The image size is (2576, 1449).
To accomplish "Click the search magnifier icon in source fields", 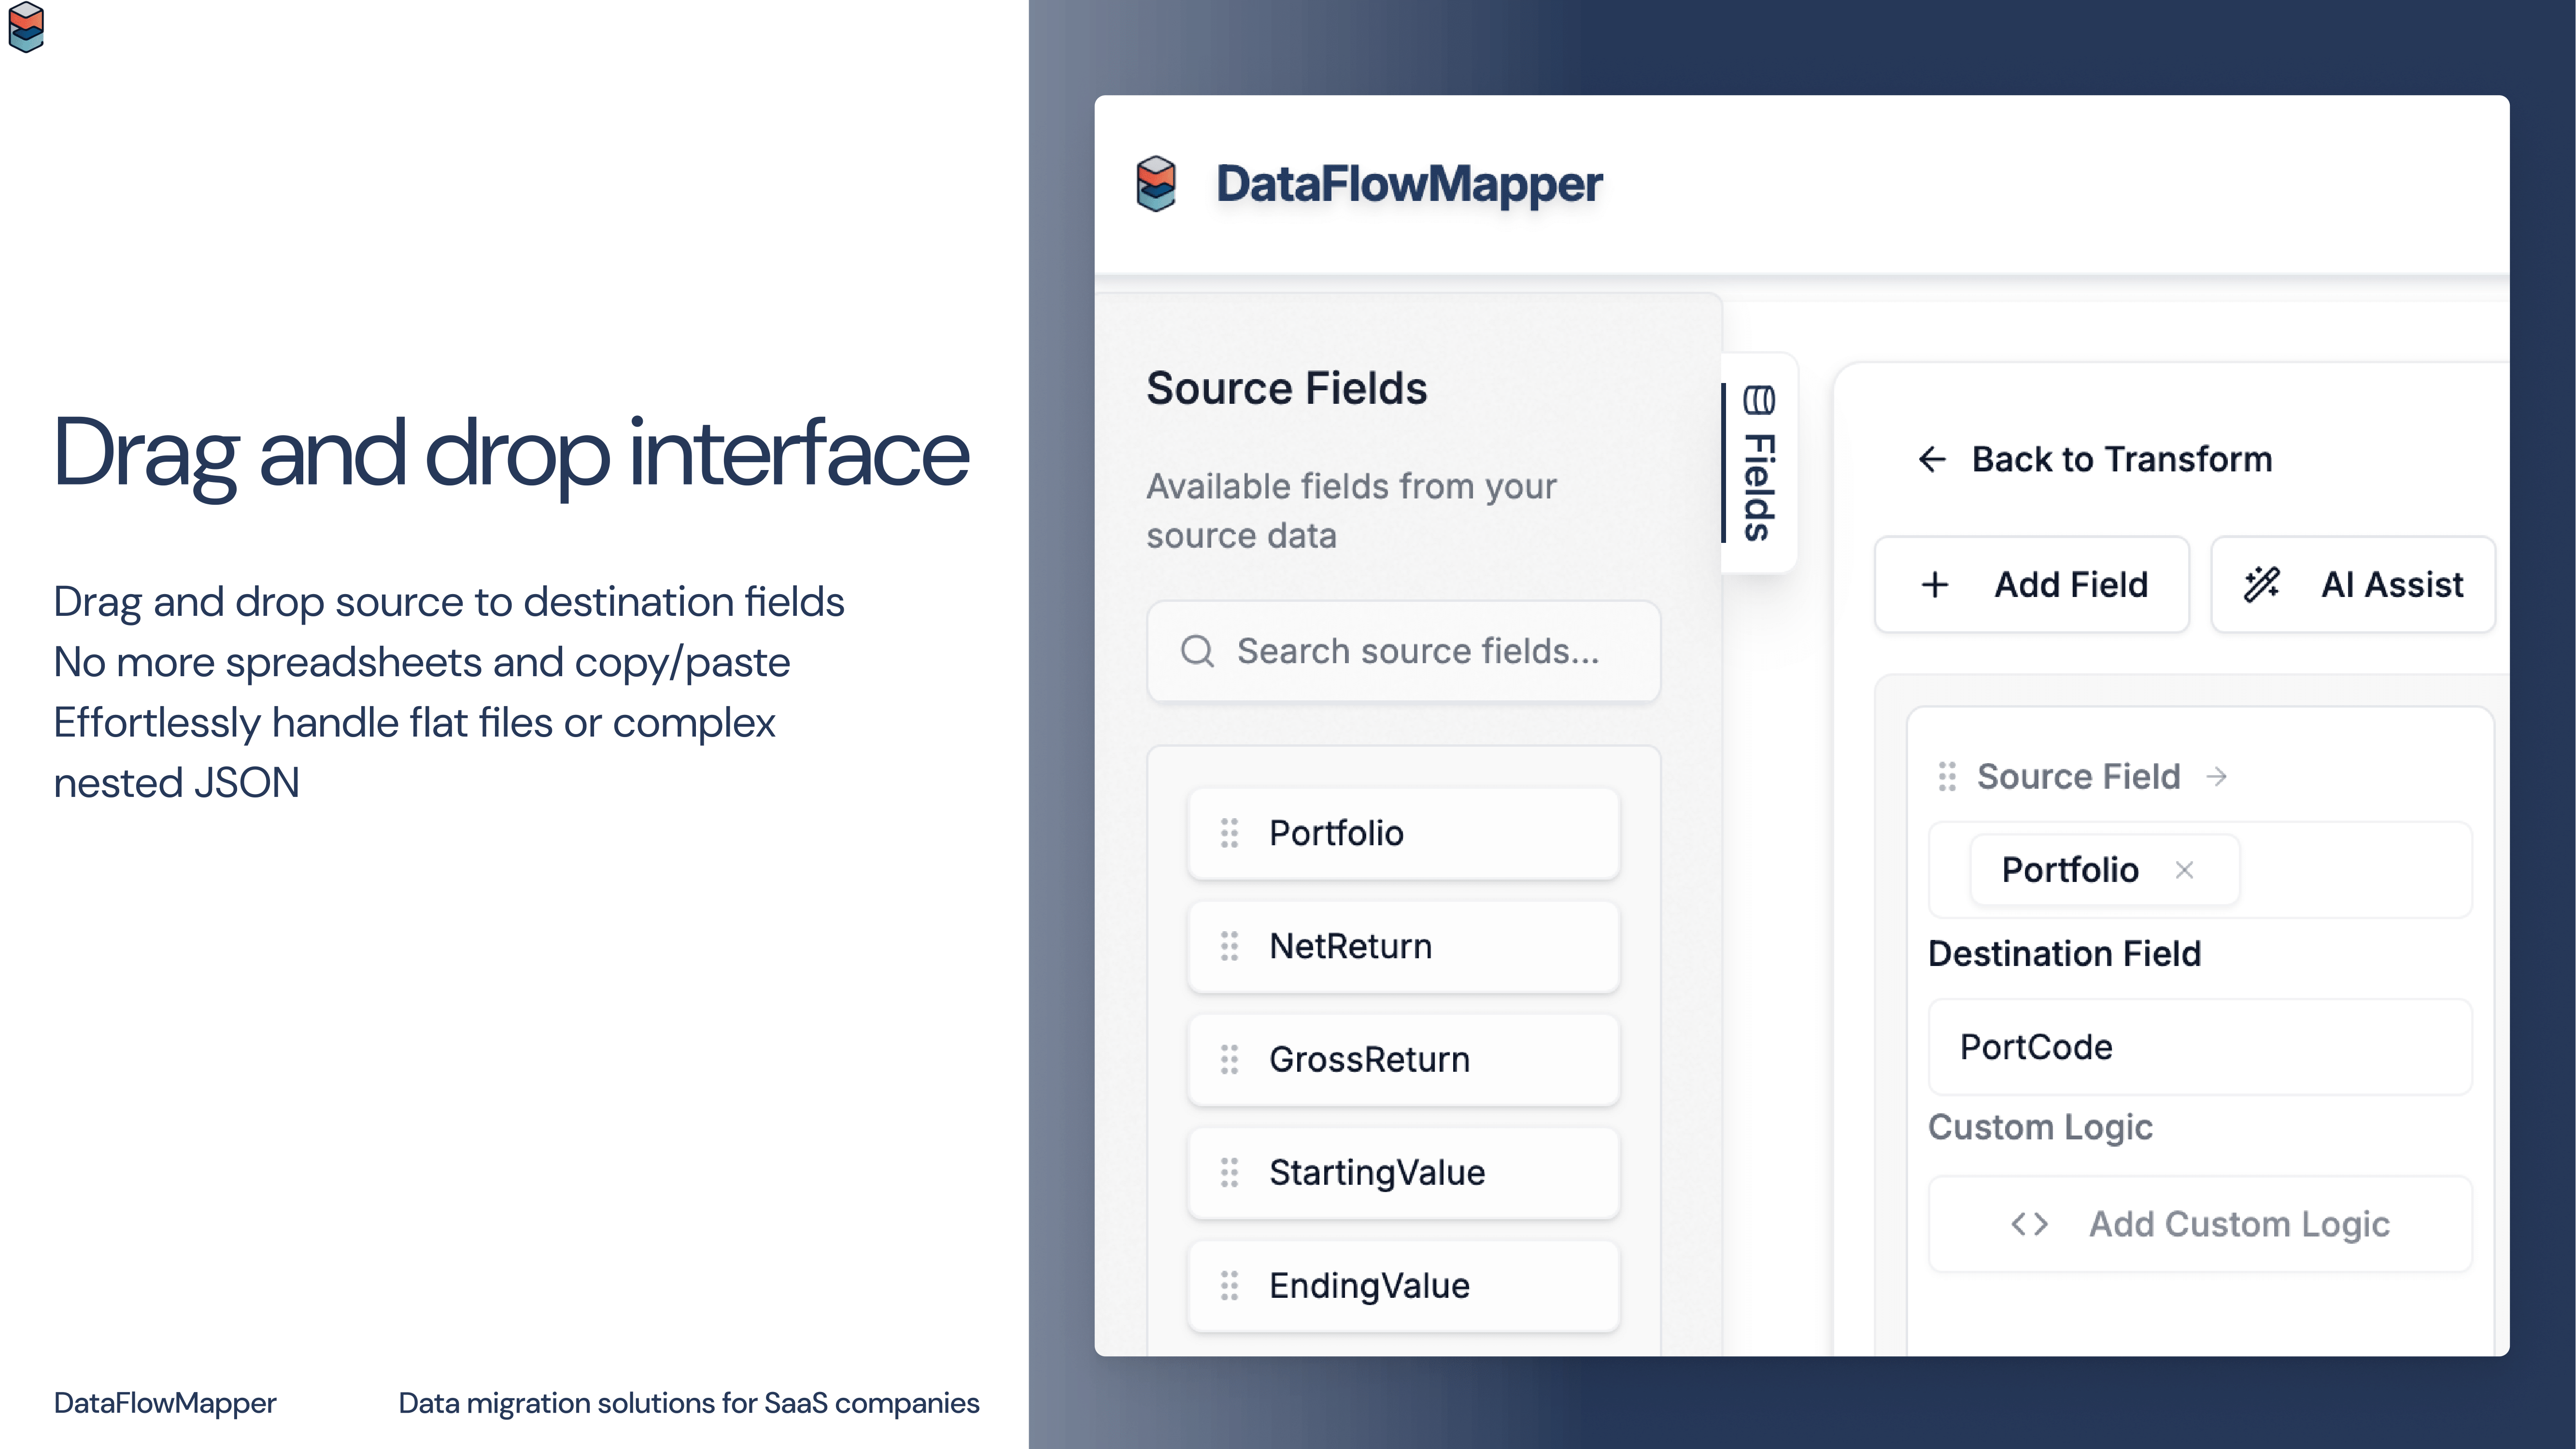I will 1197,652.
